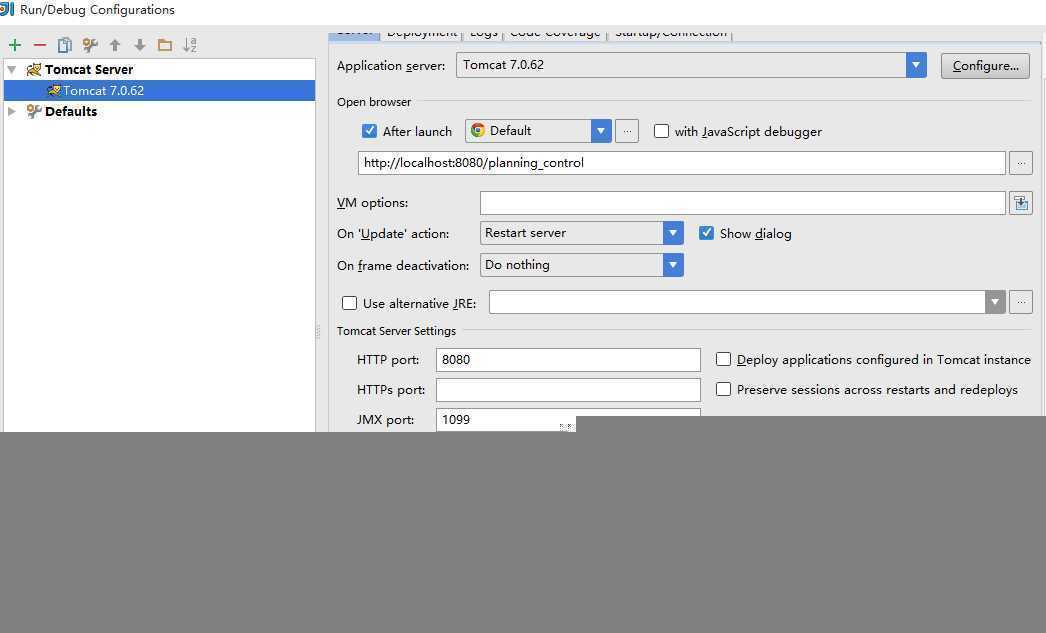Browse for an alternative JRE with the ellipsis

1021,302
